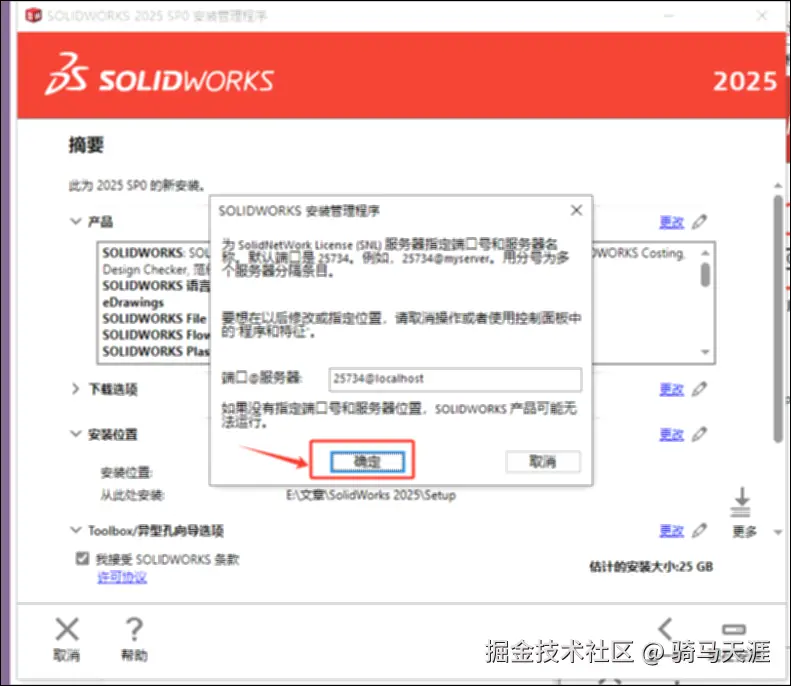The image size is (791, 686).
Task: Click the product list scroll-down arrow
Action: 705,352
